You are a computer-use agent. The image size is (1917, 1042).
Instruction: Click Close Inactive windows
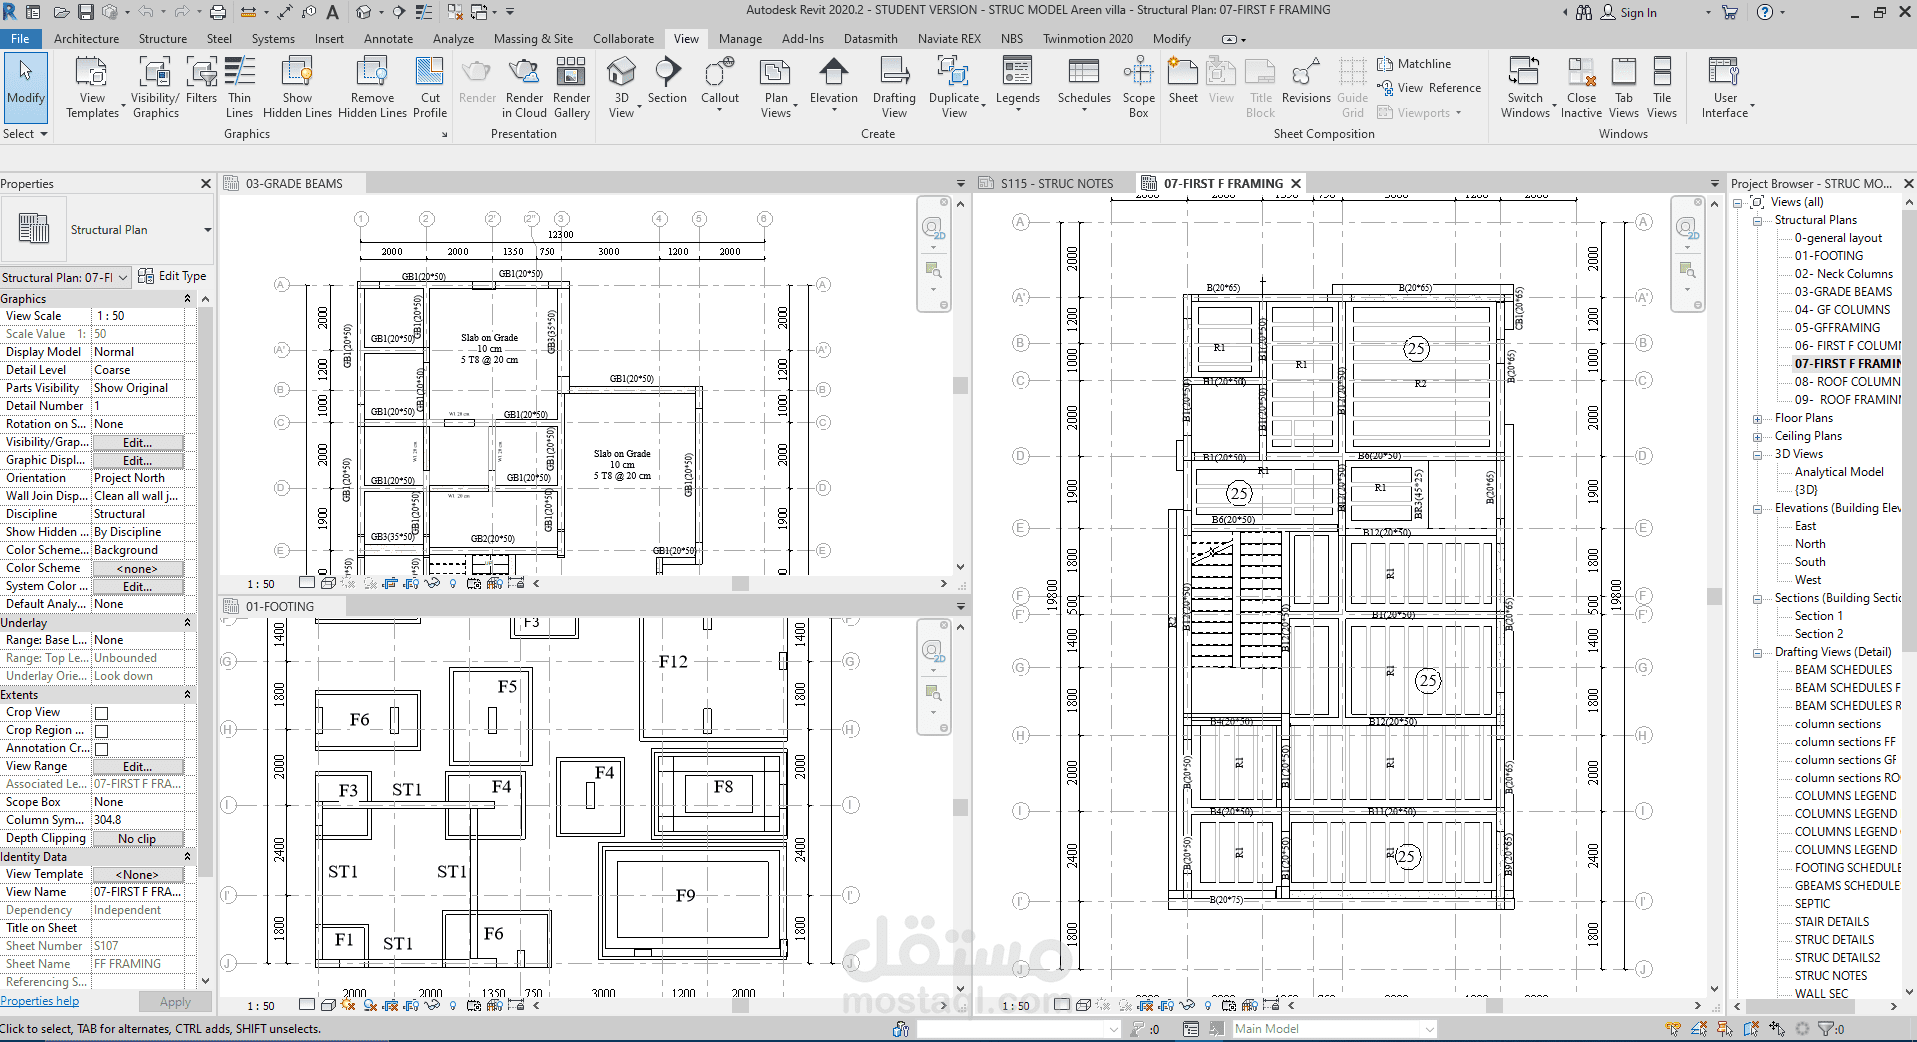(1581, 87)
